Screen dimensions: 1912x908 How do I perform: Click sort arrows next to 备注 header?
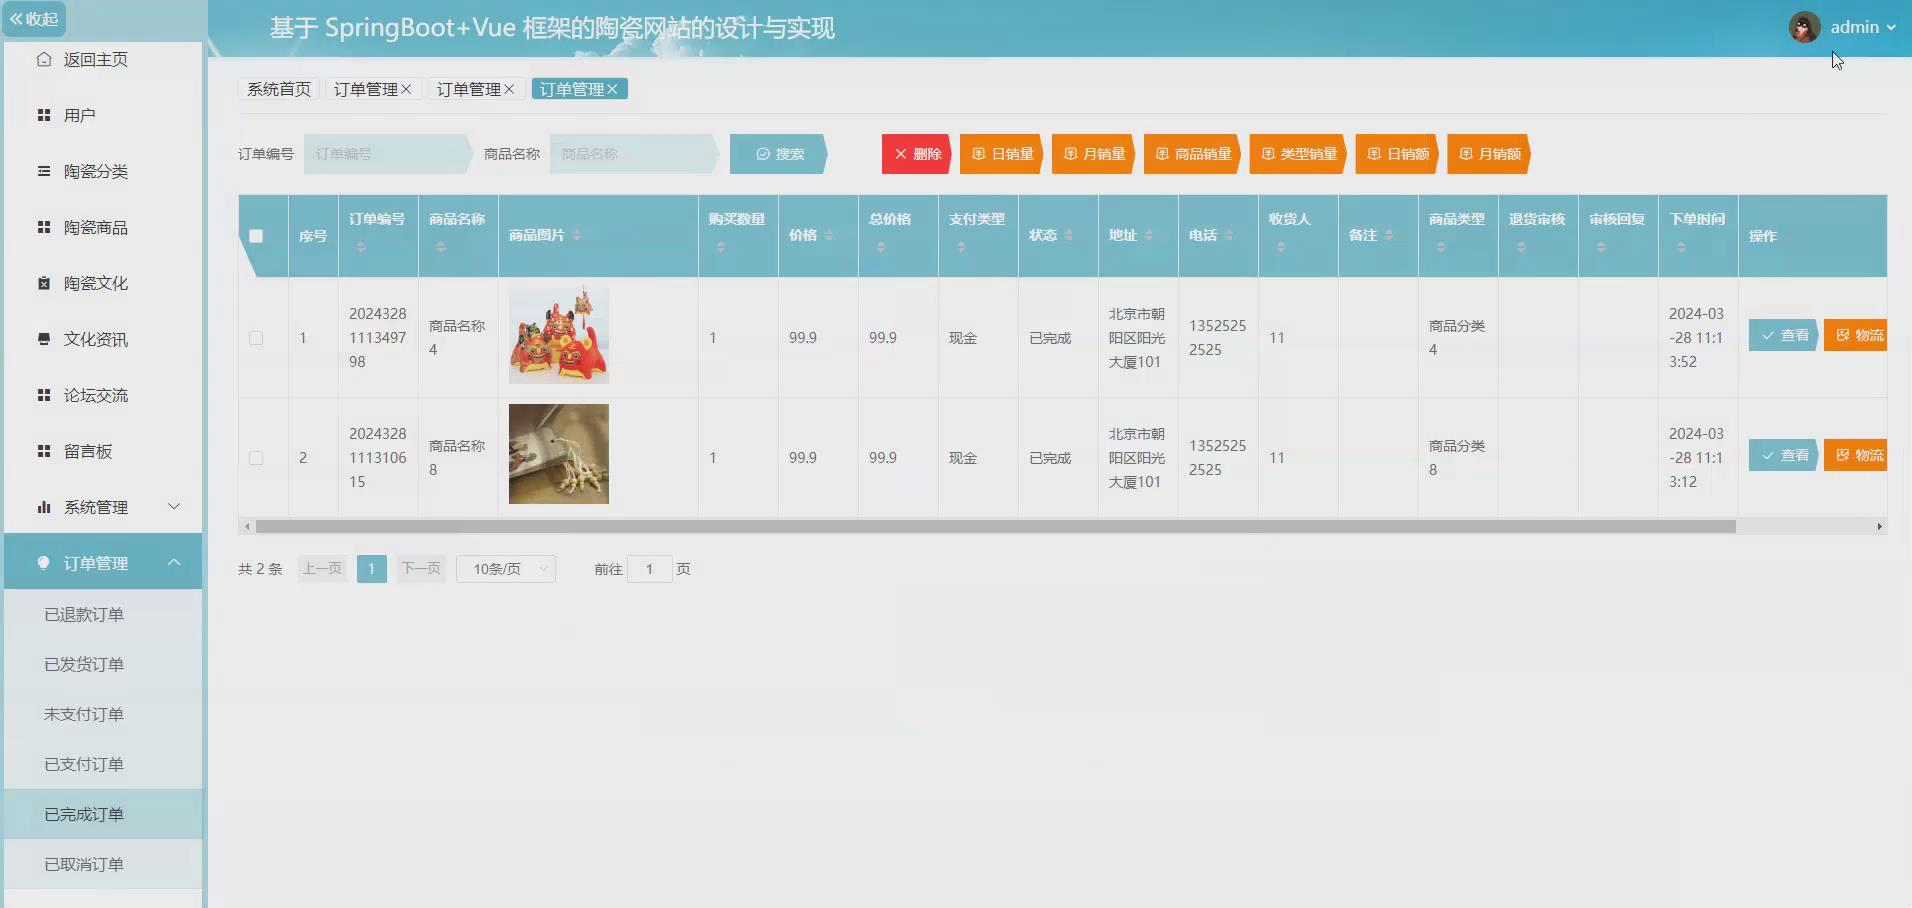[x=1389, y=235]
